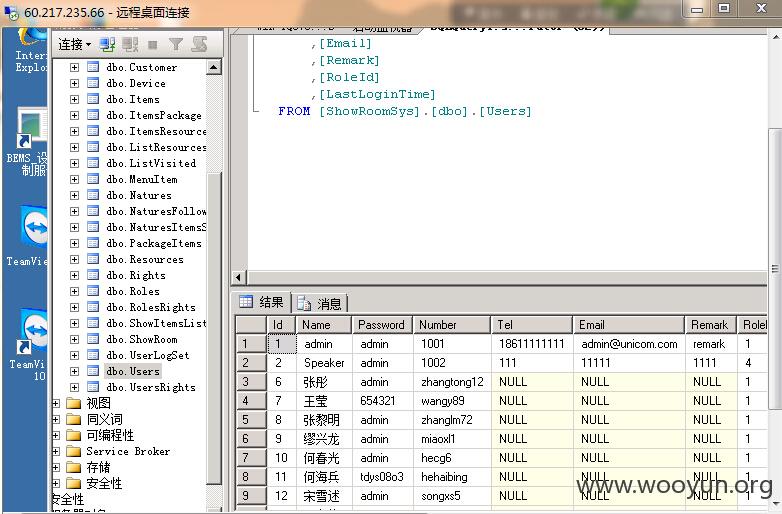Click the Email column header
The width and height of the screenshot is (782, 514).
tap(628, 325)
